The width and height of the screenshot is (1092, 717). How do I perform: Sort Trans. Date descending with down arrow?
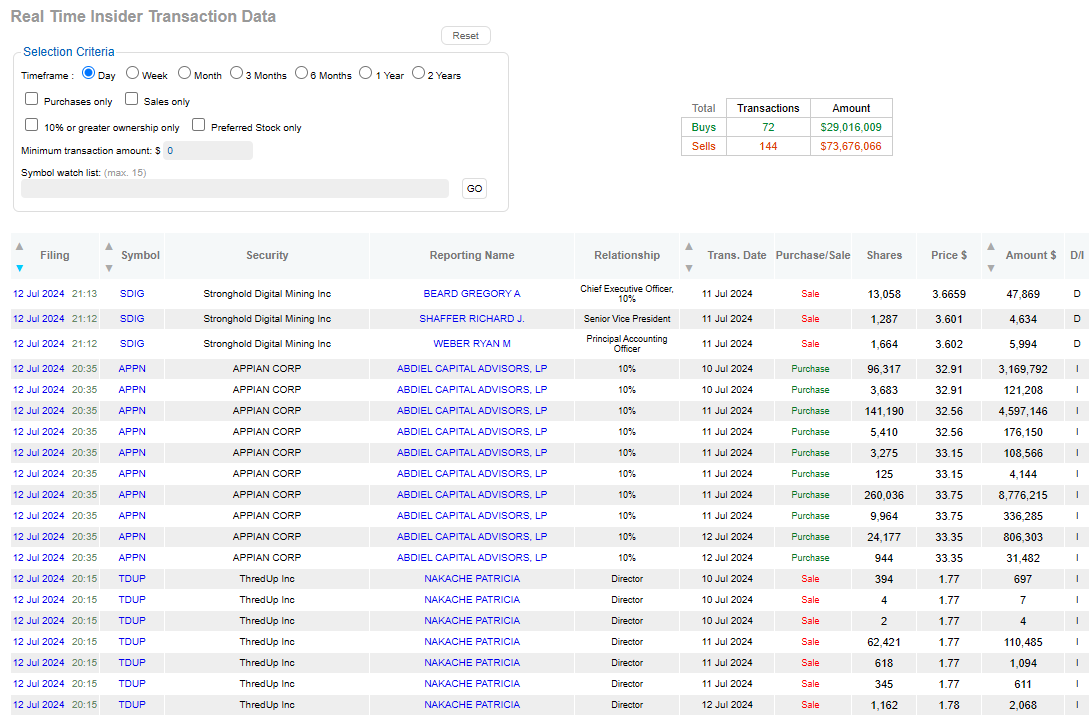click(x=688, y=268)
